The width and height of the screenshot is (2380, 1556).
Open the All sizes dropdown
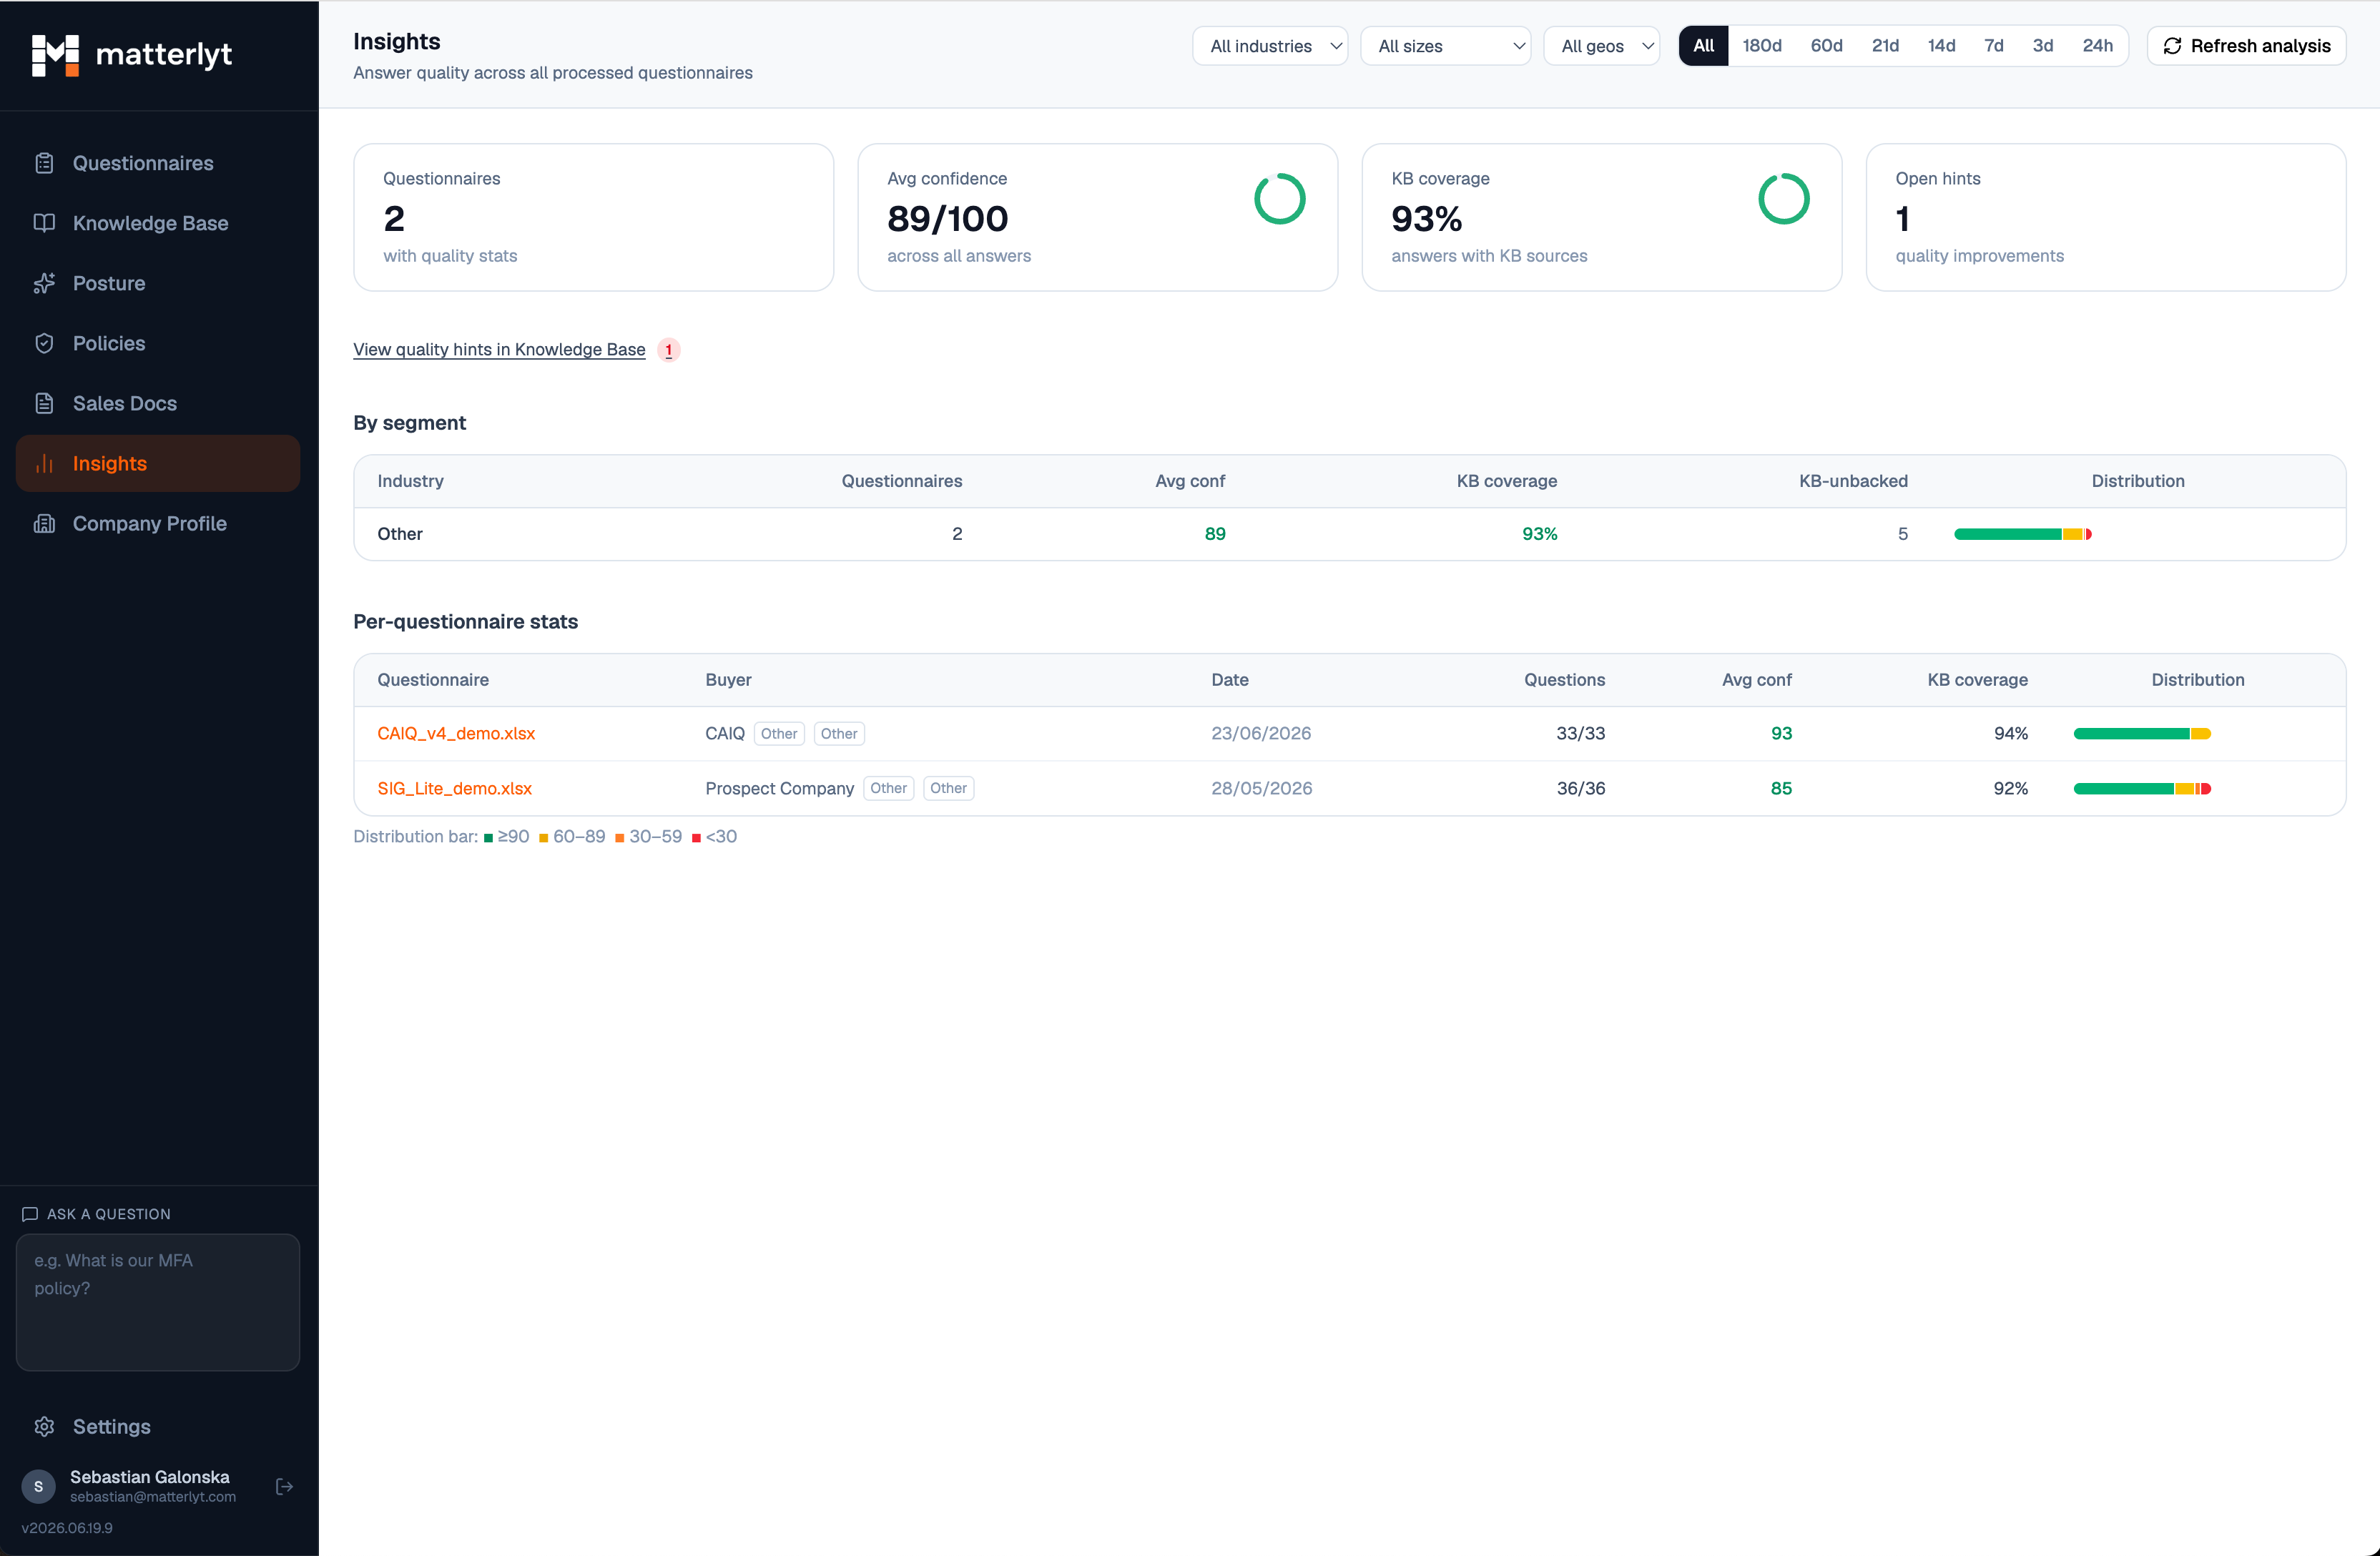1445,46
